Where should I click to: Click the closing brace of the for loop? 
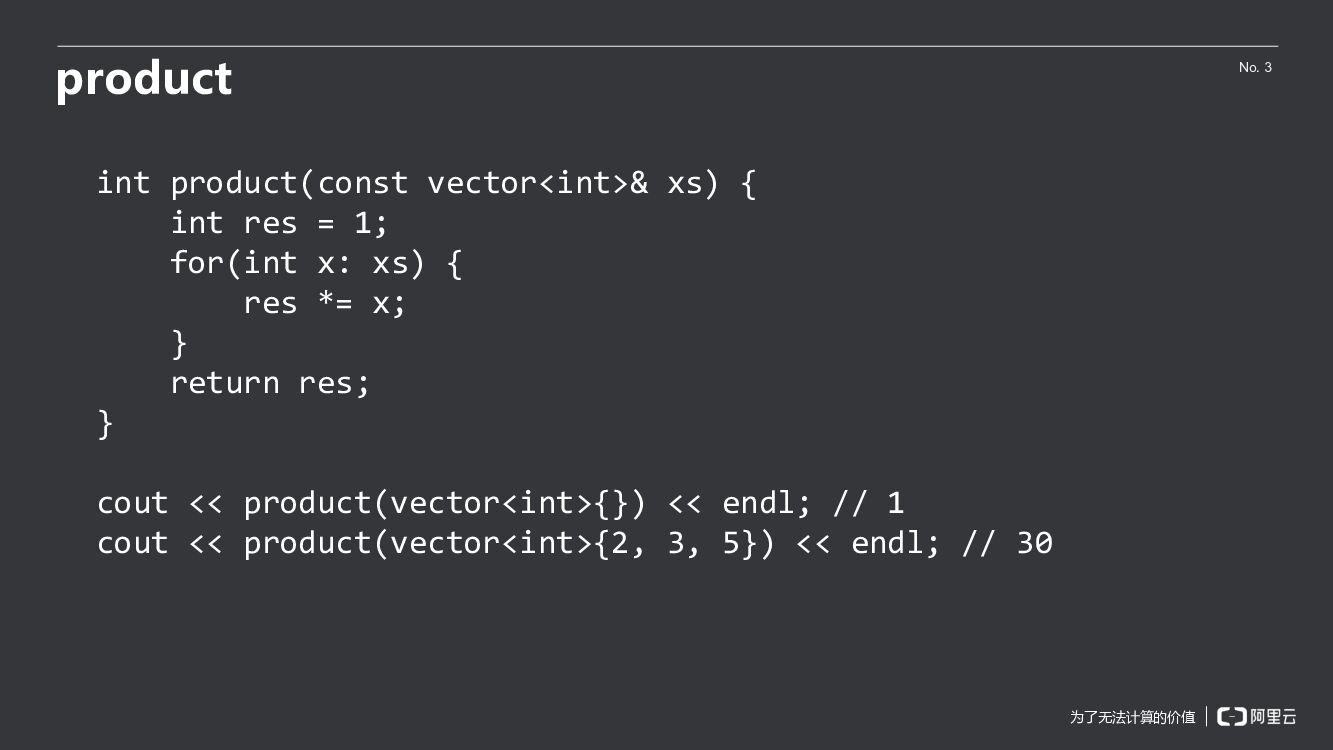180,343
